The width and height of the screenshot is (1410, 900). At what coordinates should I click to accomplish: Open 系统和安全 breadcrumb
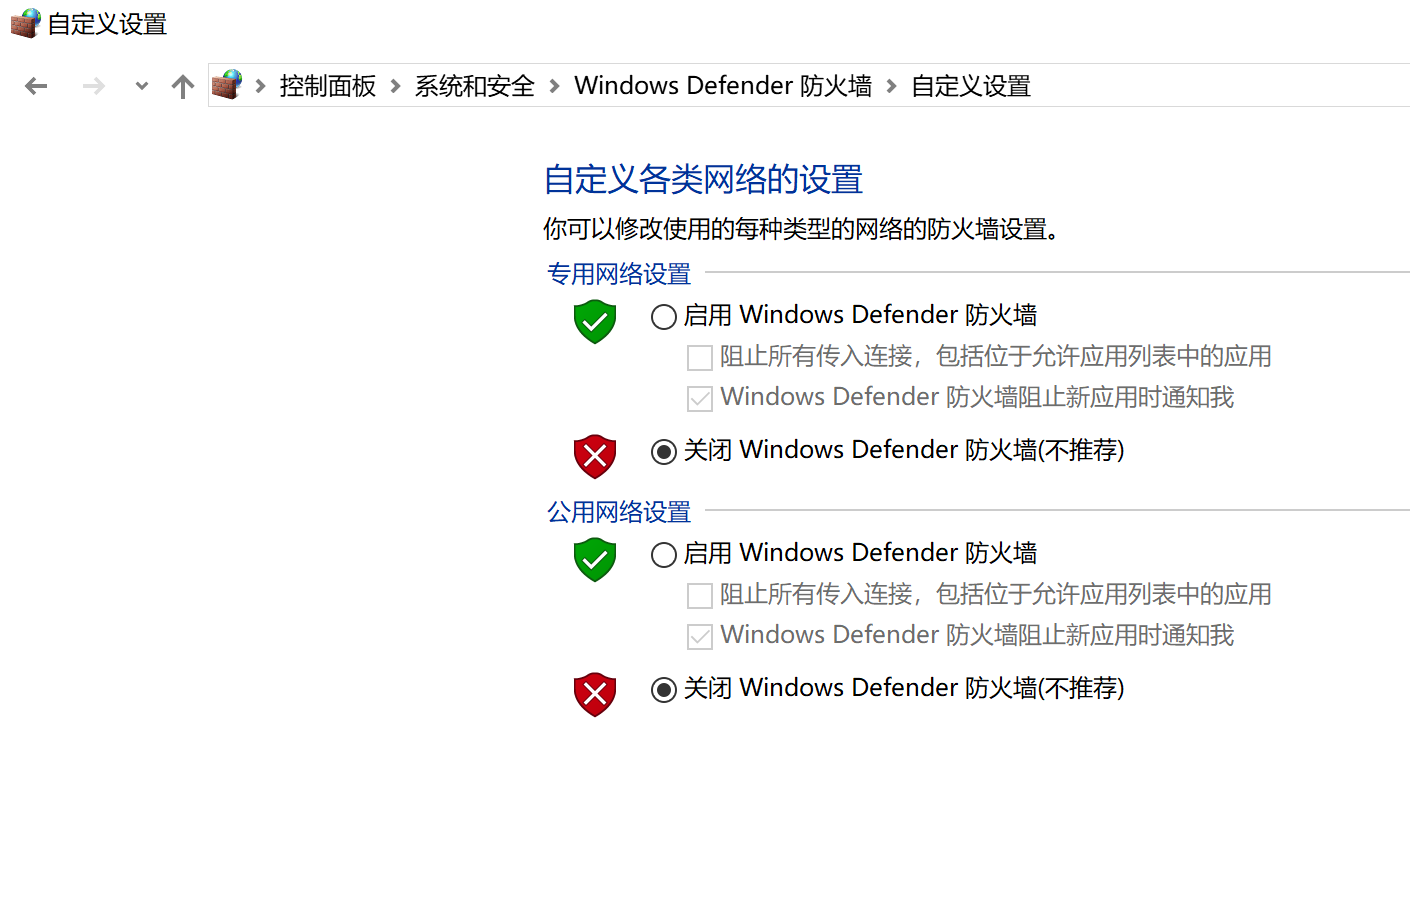point(475,86)
